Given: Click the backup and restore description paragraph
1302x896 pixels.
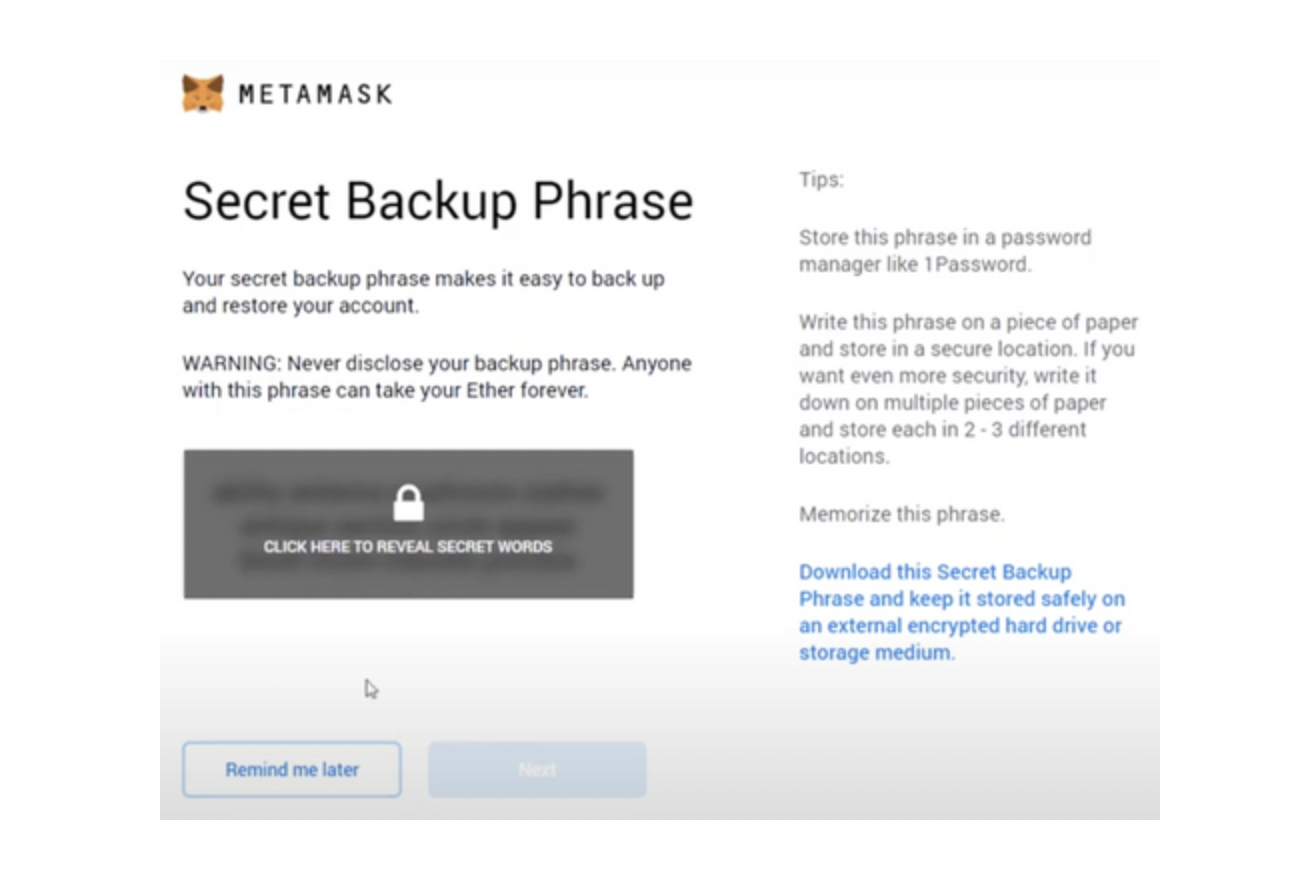Looking at the screenshot, I should 423,292.
